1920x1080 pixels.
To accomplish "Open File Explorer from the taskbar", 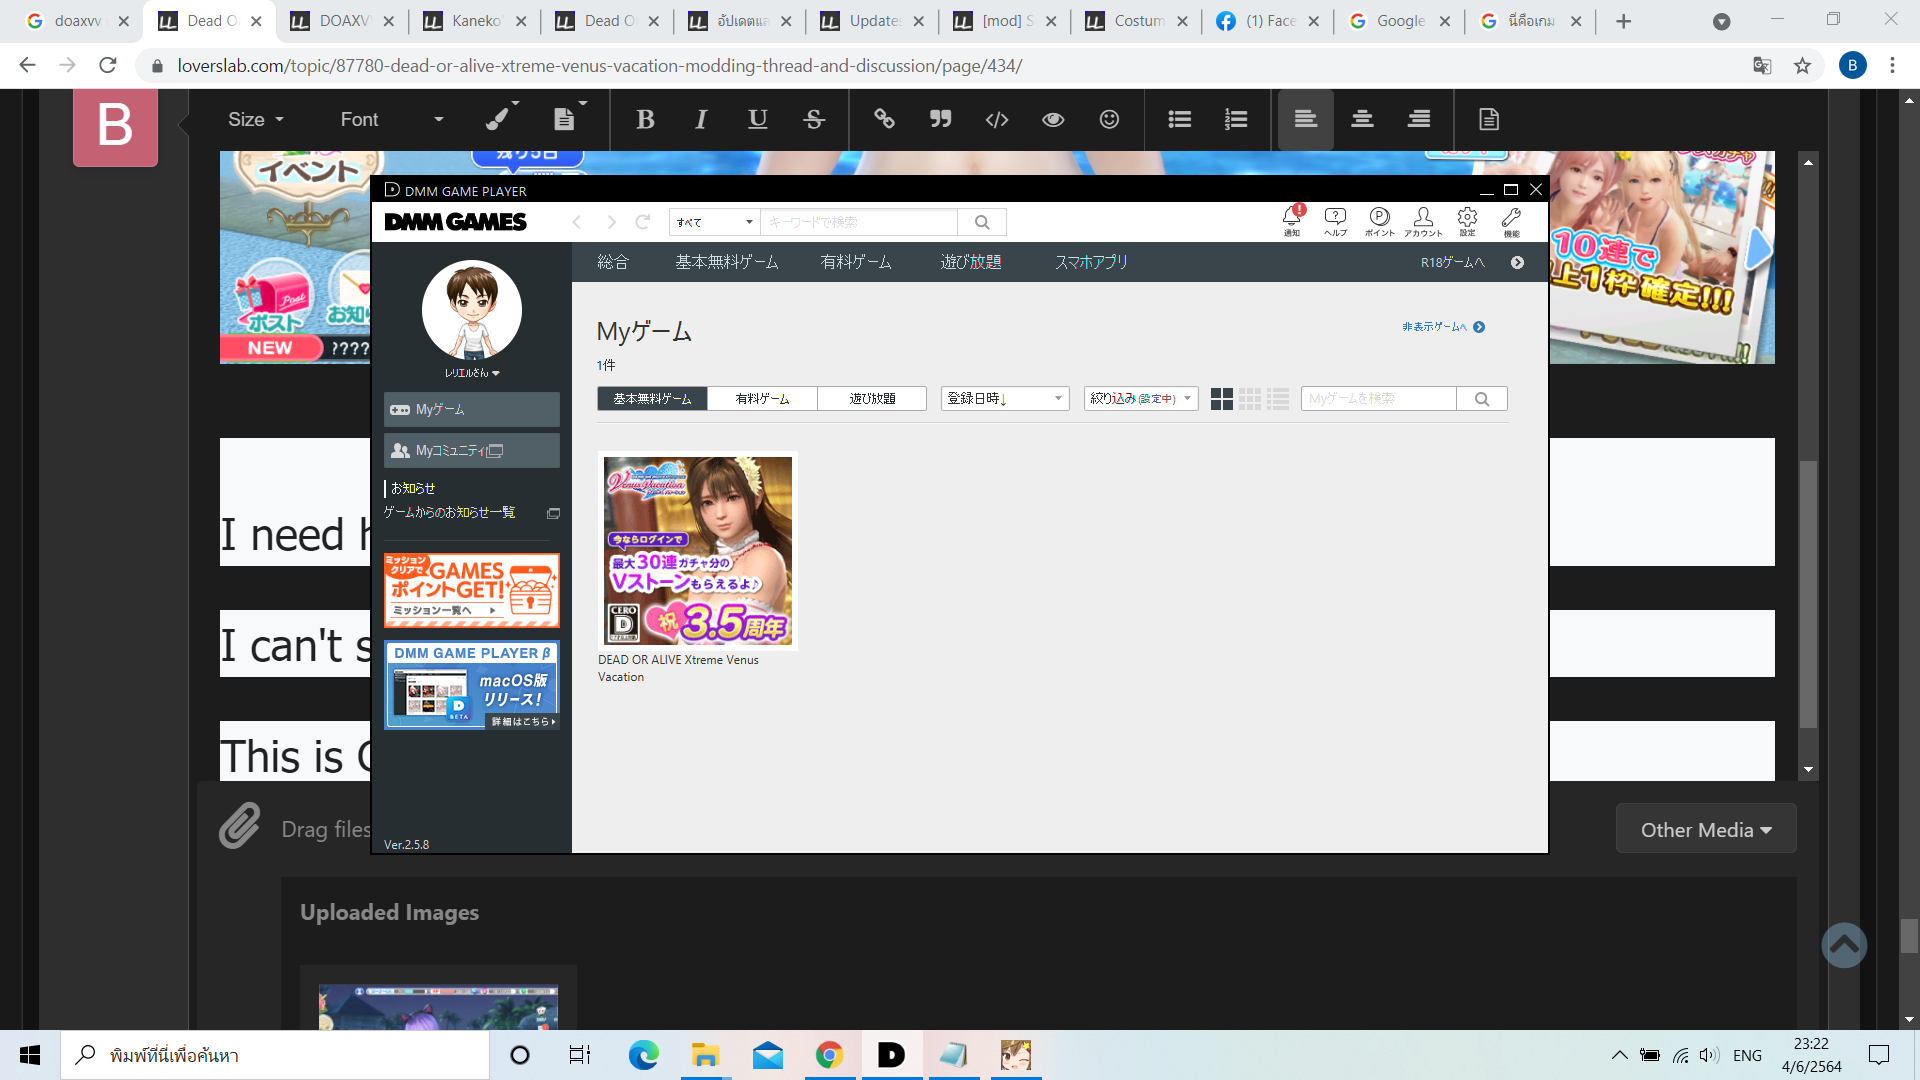I will tap(706, 1055).
